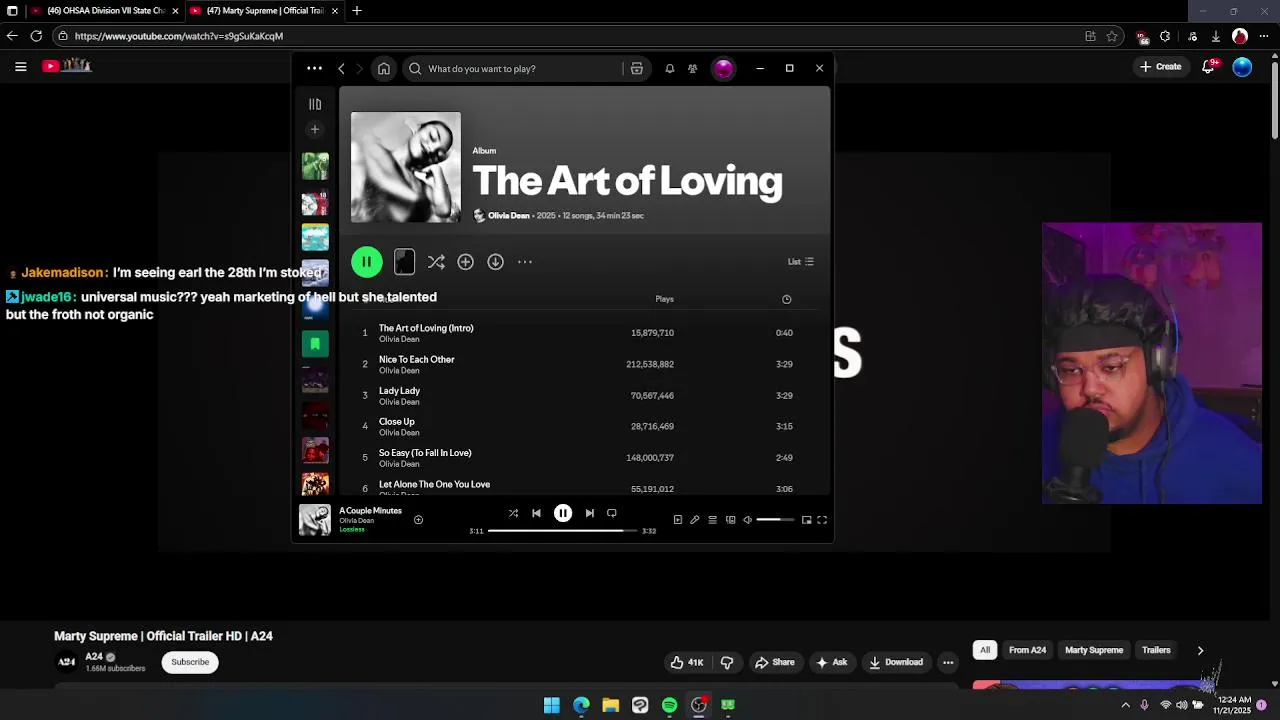Create a new playlist with plus button

[315, 129]
